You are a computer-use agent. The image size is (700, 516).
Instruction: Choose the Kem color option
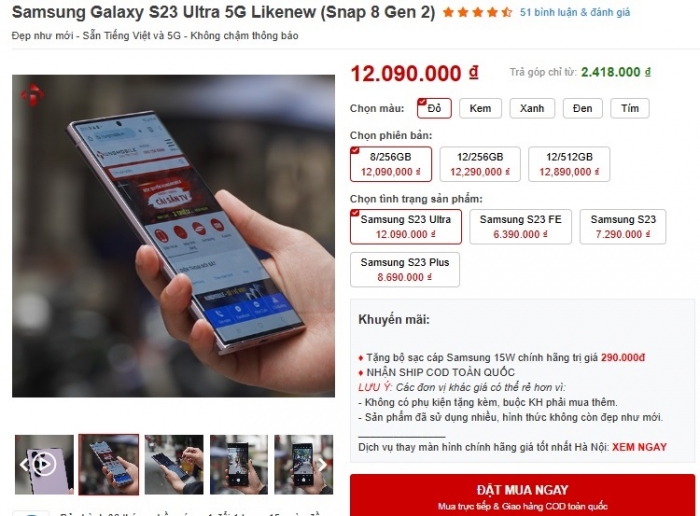click(480, 108)
